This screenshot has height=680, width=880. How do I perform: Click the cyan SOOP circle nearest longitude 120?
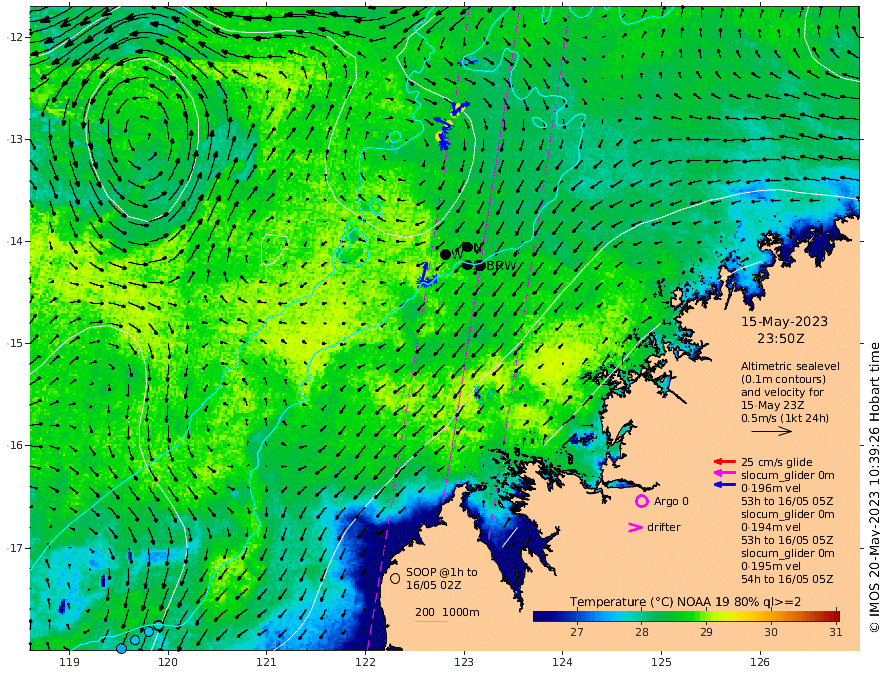(x=159, y=626)
